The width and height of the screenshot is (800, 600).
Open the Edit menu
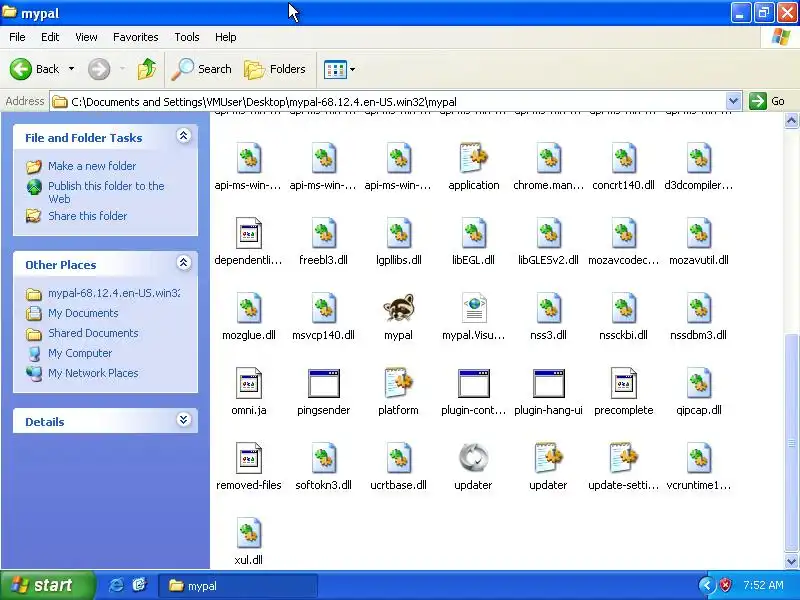pyautogui.click(x=50, y=37)
